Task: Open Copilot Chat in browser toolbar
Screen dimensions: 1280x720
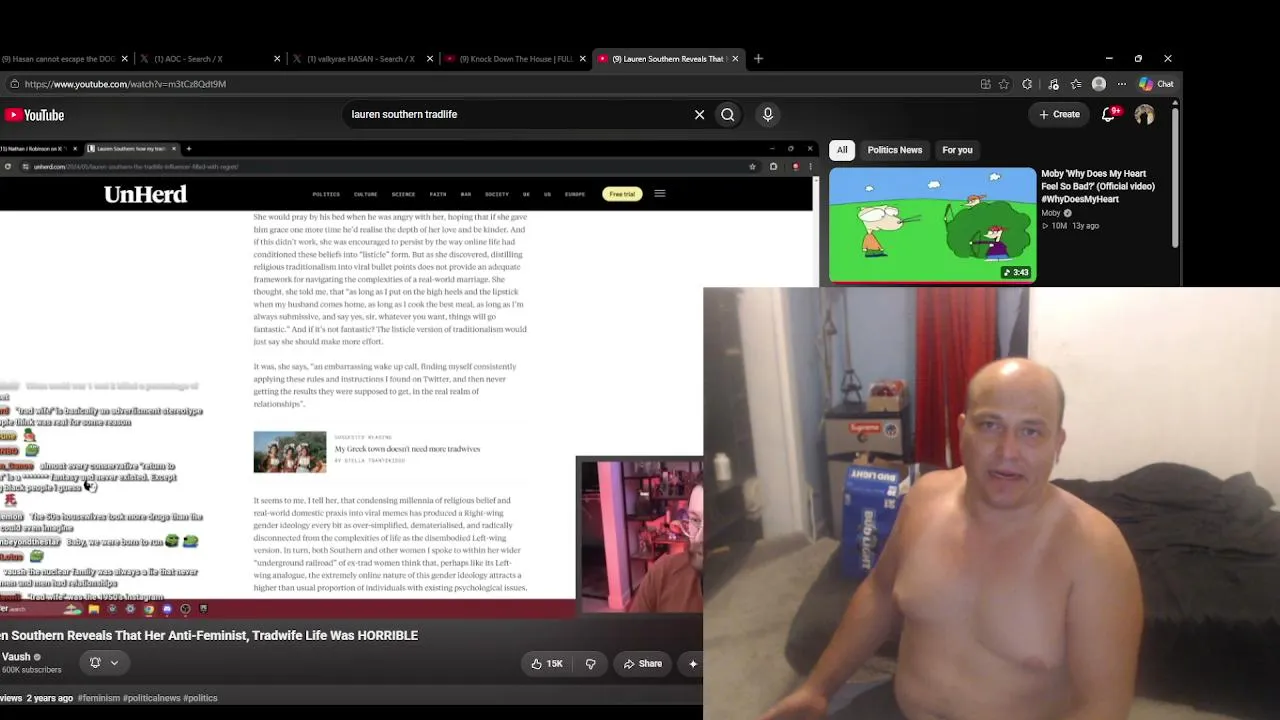Action: 1156,84
